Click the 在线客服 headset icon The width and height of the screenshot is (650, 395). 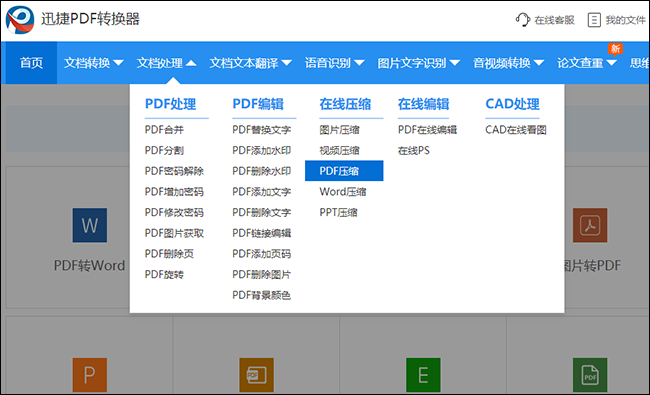click(x=523, y=19)
